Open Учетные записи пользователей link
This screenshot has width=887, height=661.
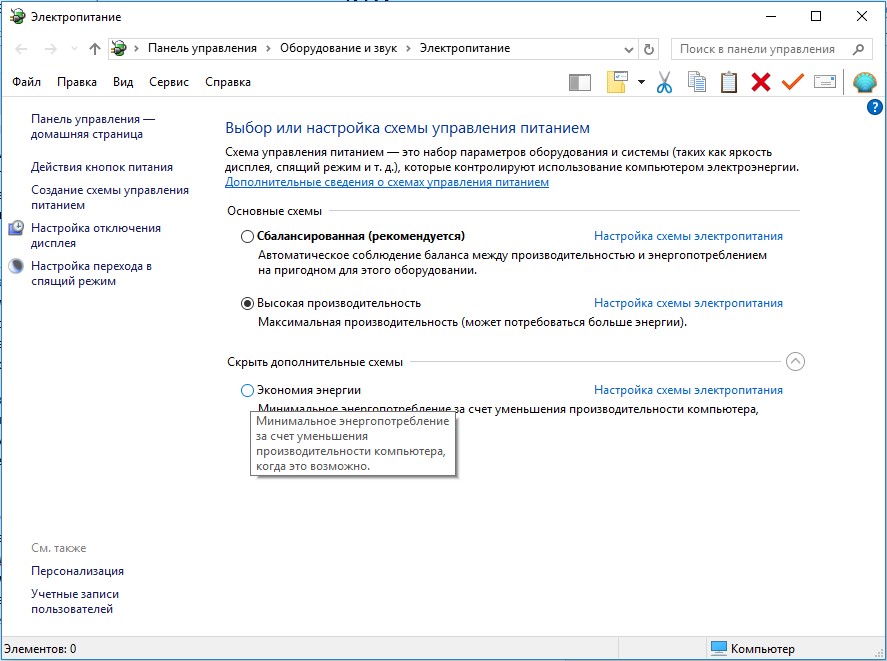75,602
